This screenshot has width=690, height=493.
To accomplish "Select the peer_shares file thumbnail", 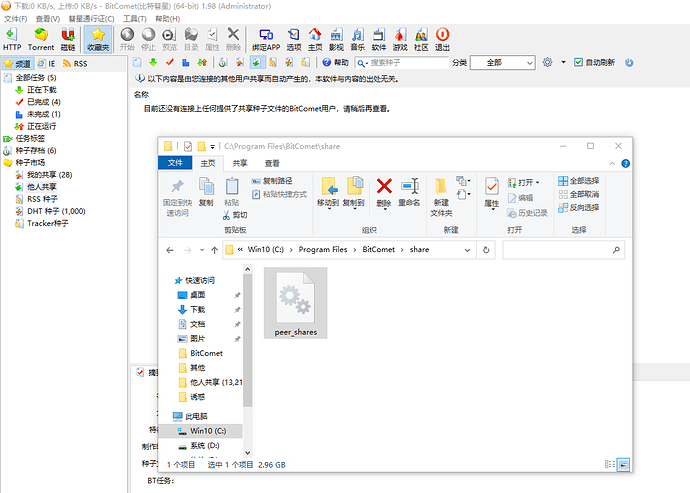I will point(295,303).
